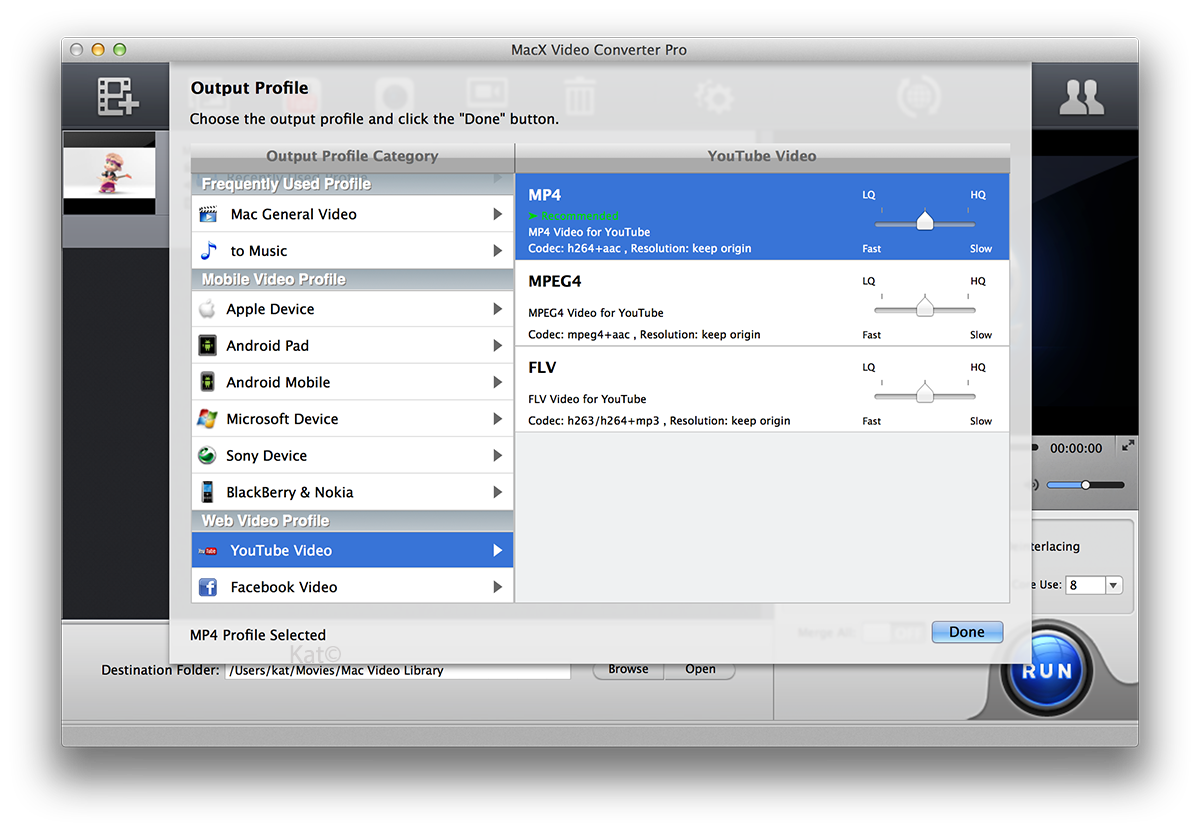Click the 'Output Profile Category' column header
This screenshot has height=832, width=1200.
352,156
